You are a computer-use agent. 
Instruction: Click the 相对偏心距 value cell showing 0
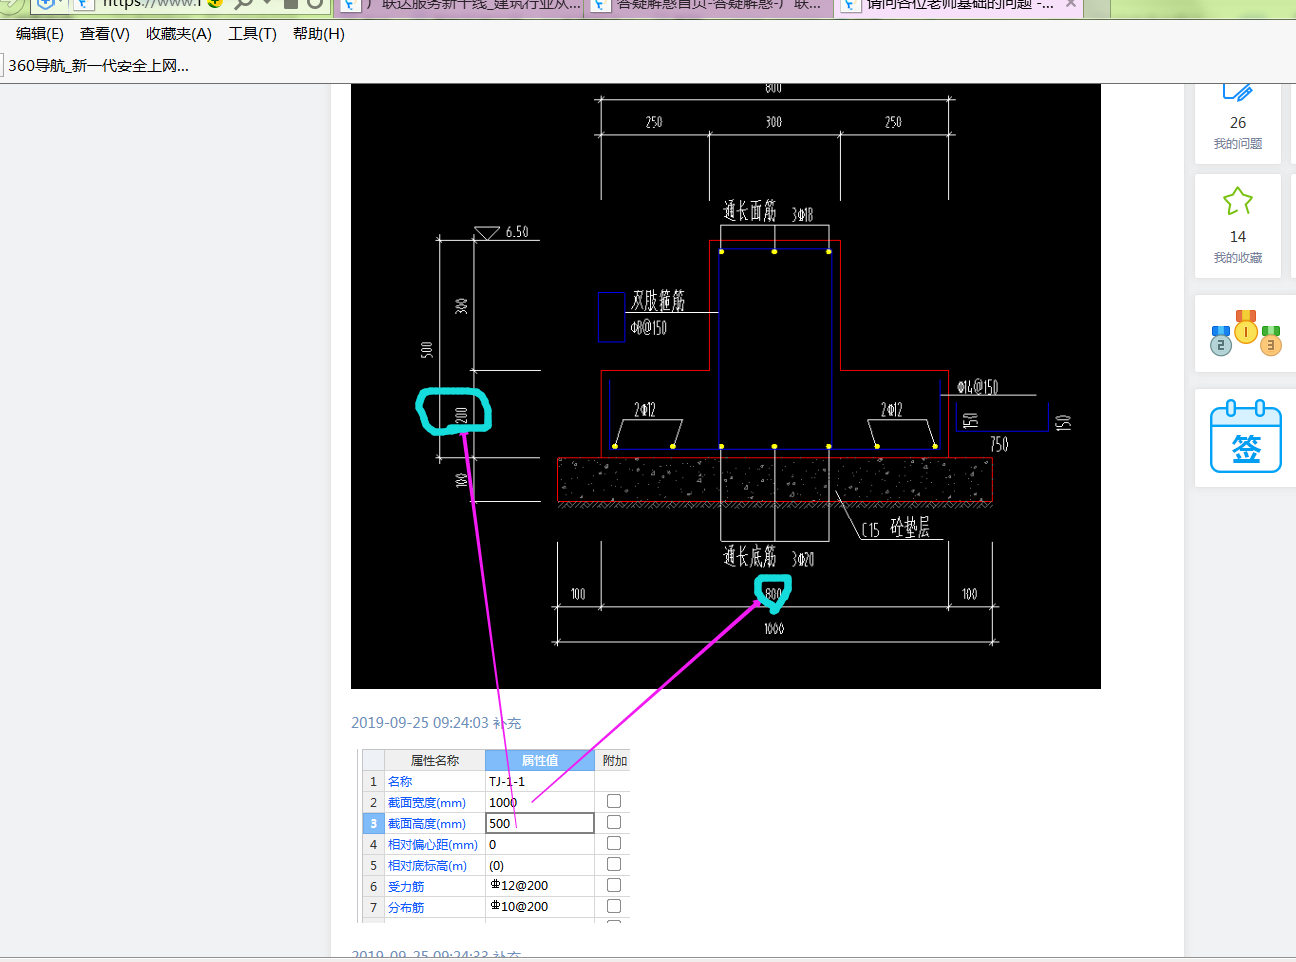540,845
